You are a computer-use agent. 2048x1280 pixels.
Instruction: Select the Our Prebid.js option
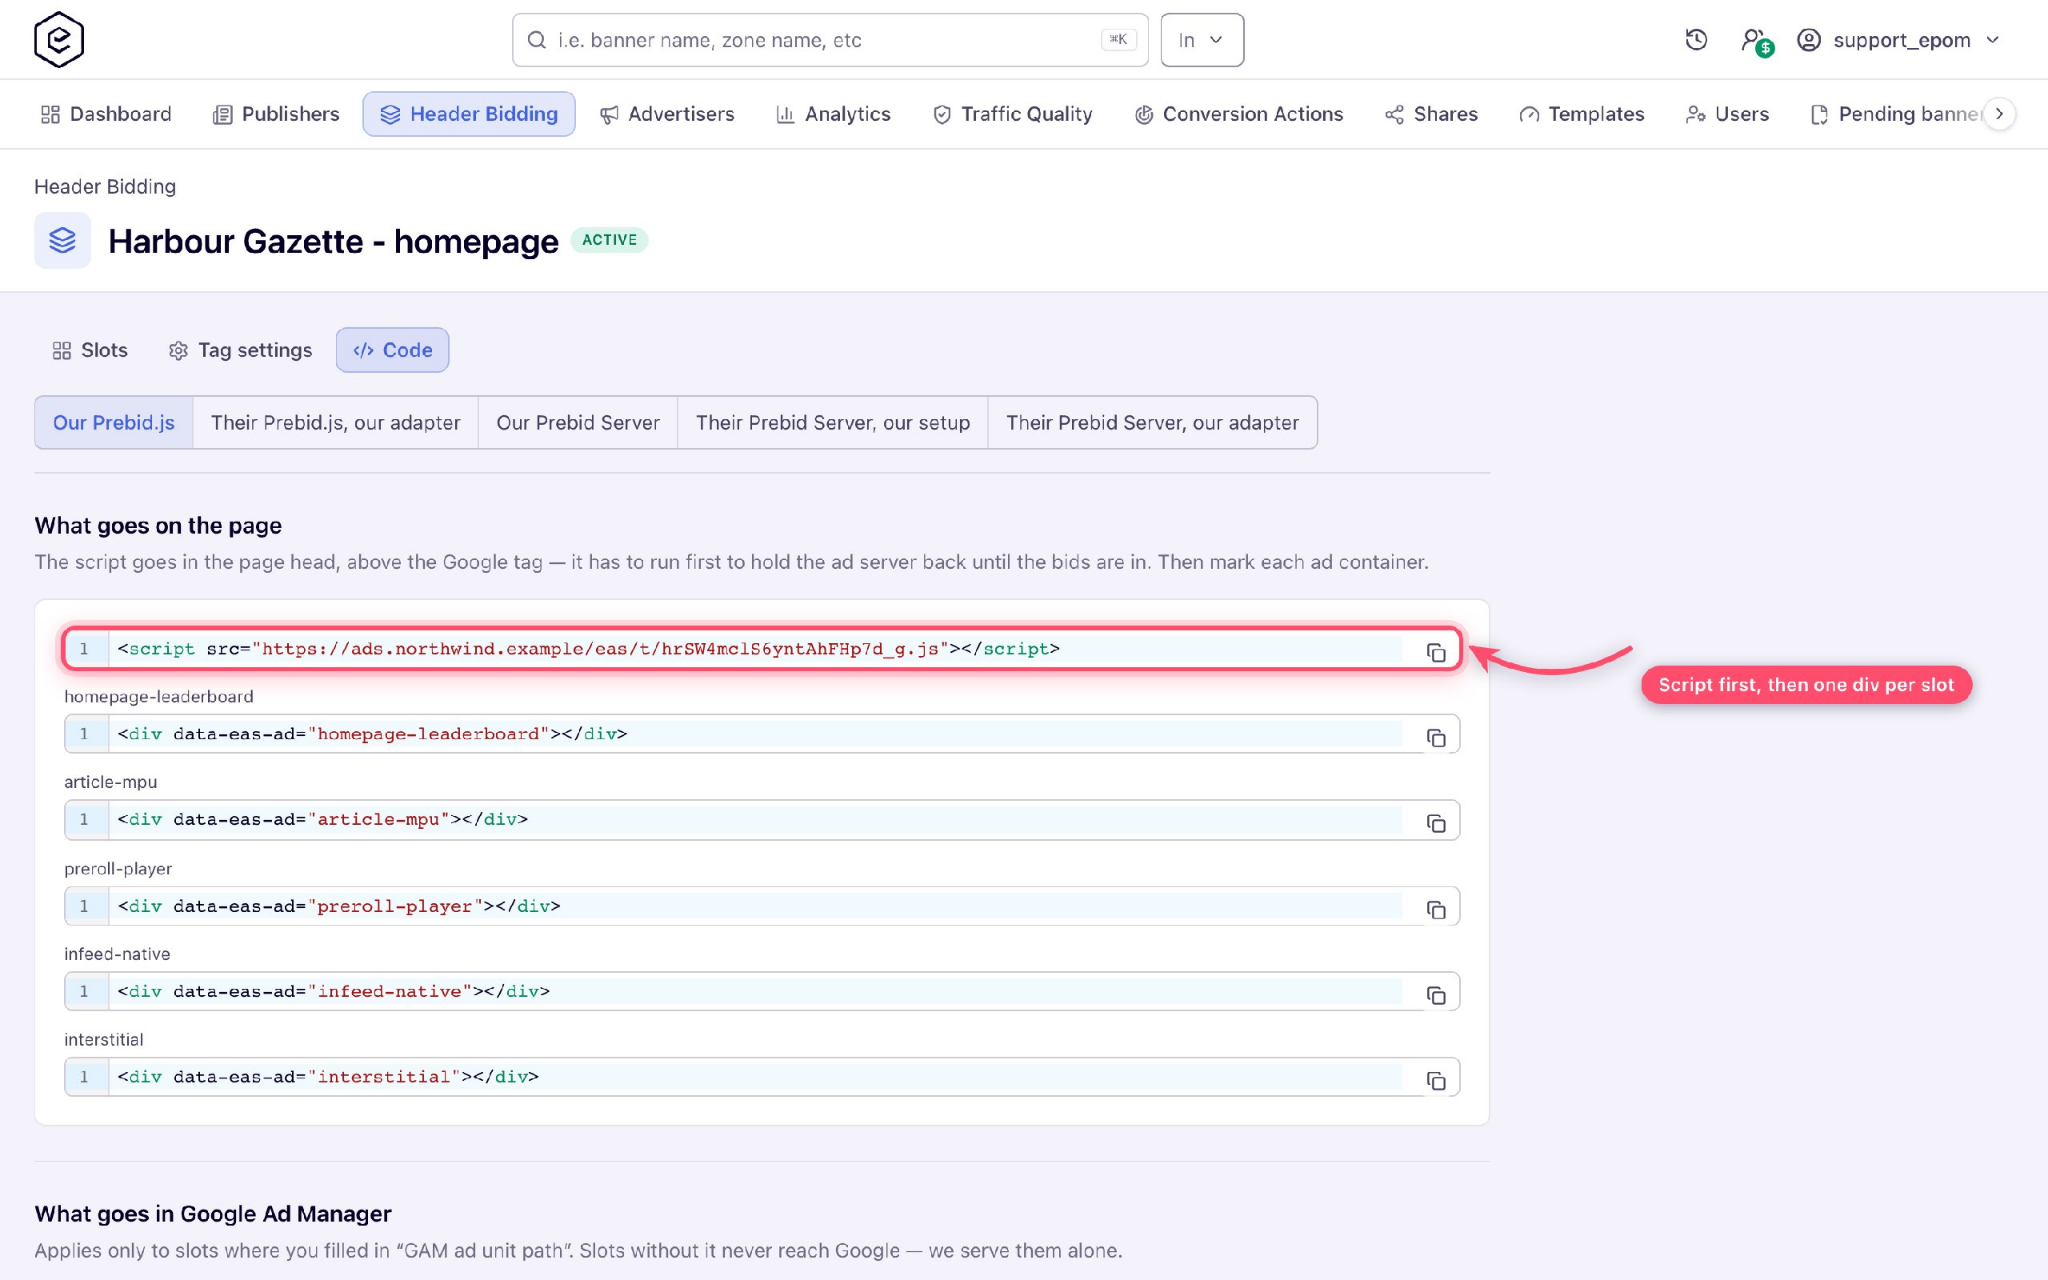(x=114, y=422)
